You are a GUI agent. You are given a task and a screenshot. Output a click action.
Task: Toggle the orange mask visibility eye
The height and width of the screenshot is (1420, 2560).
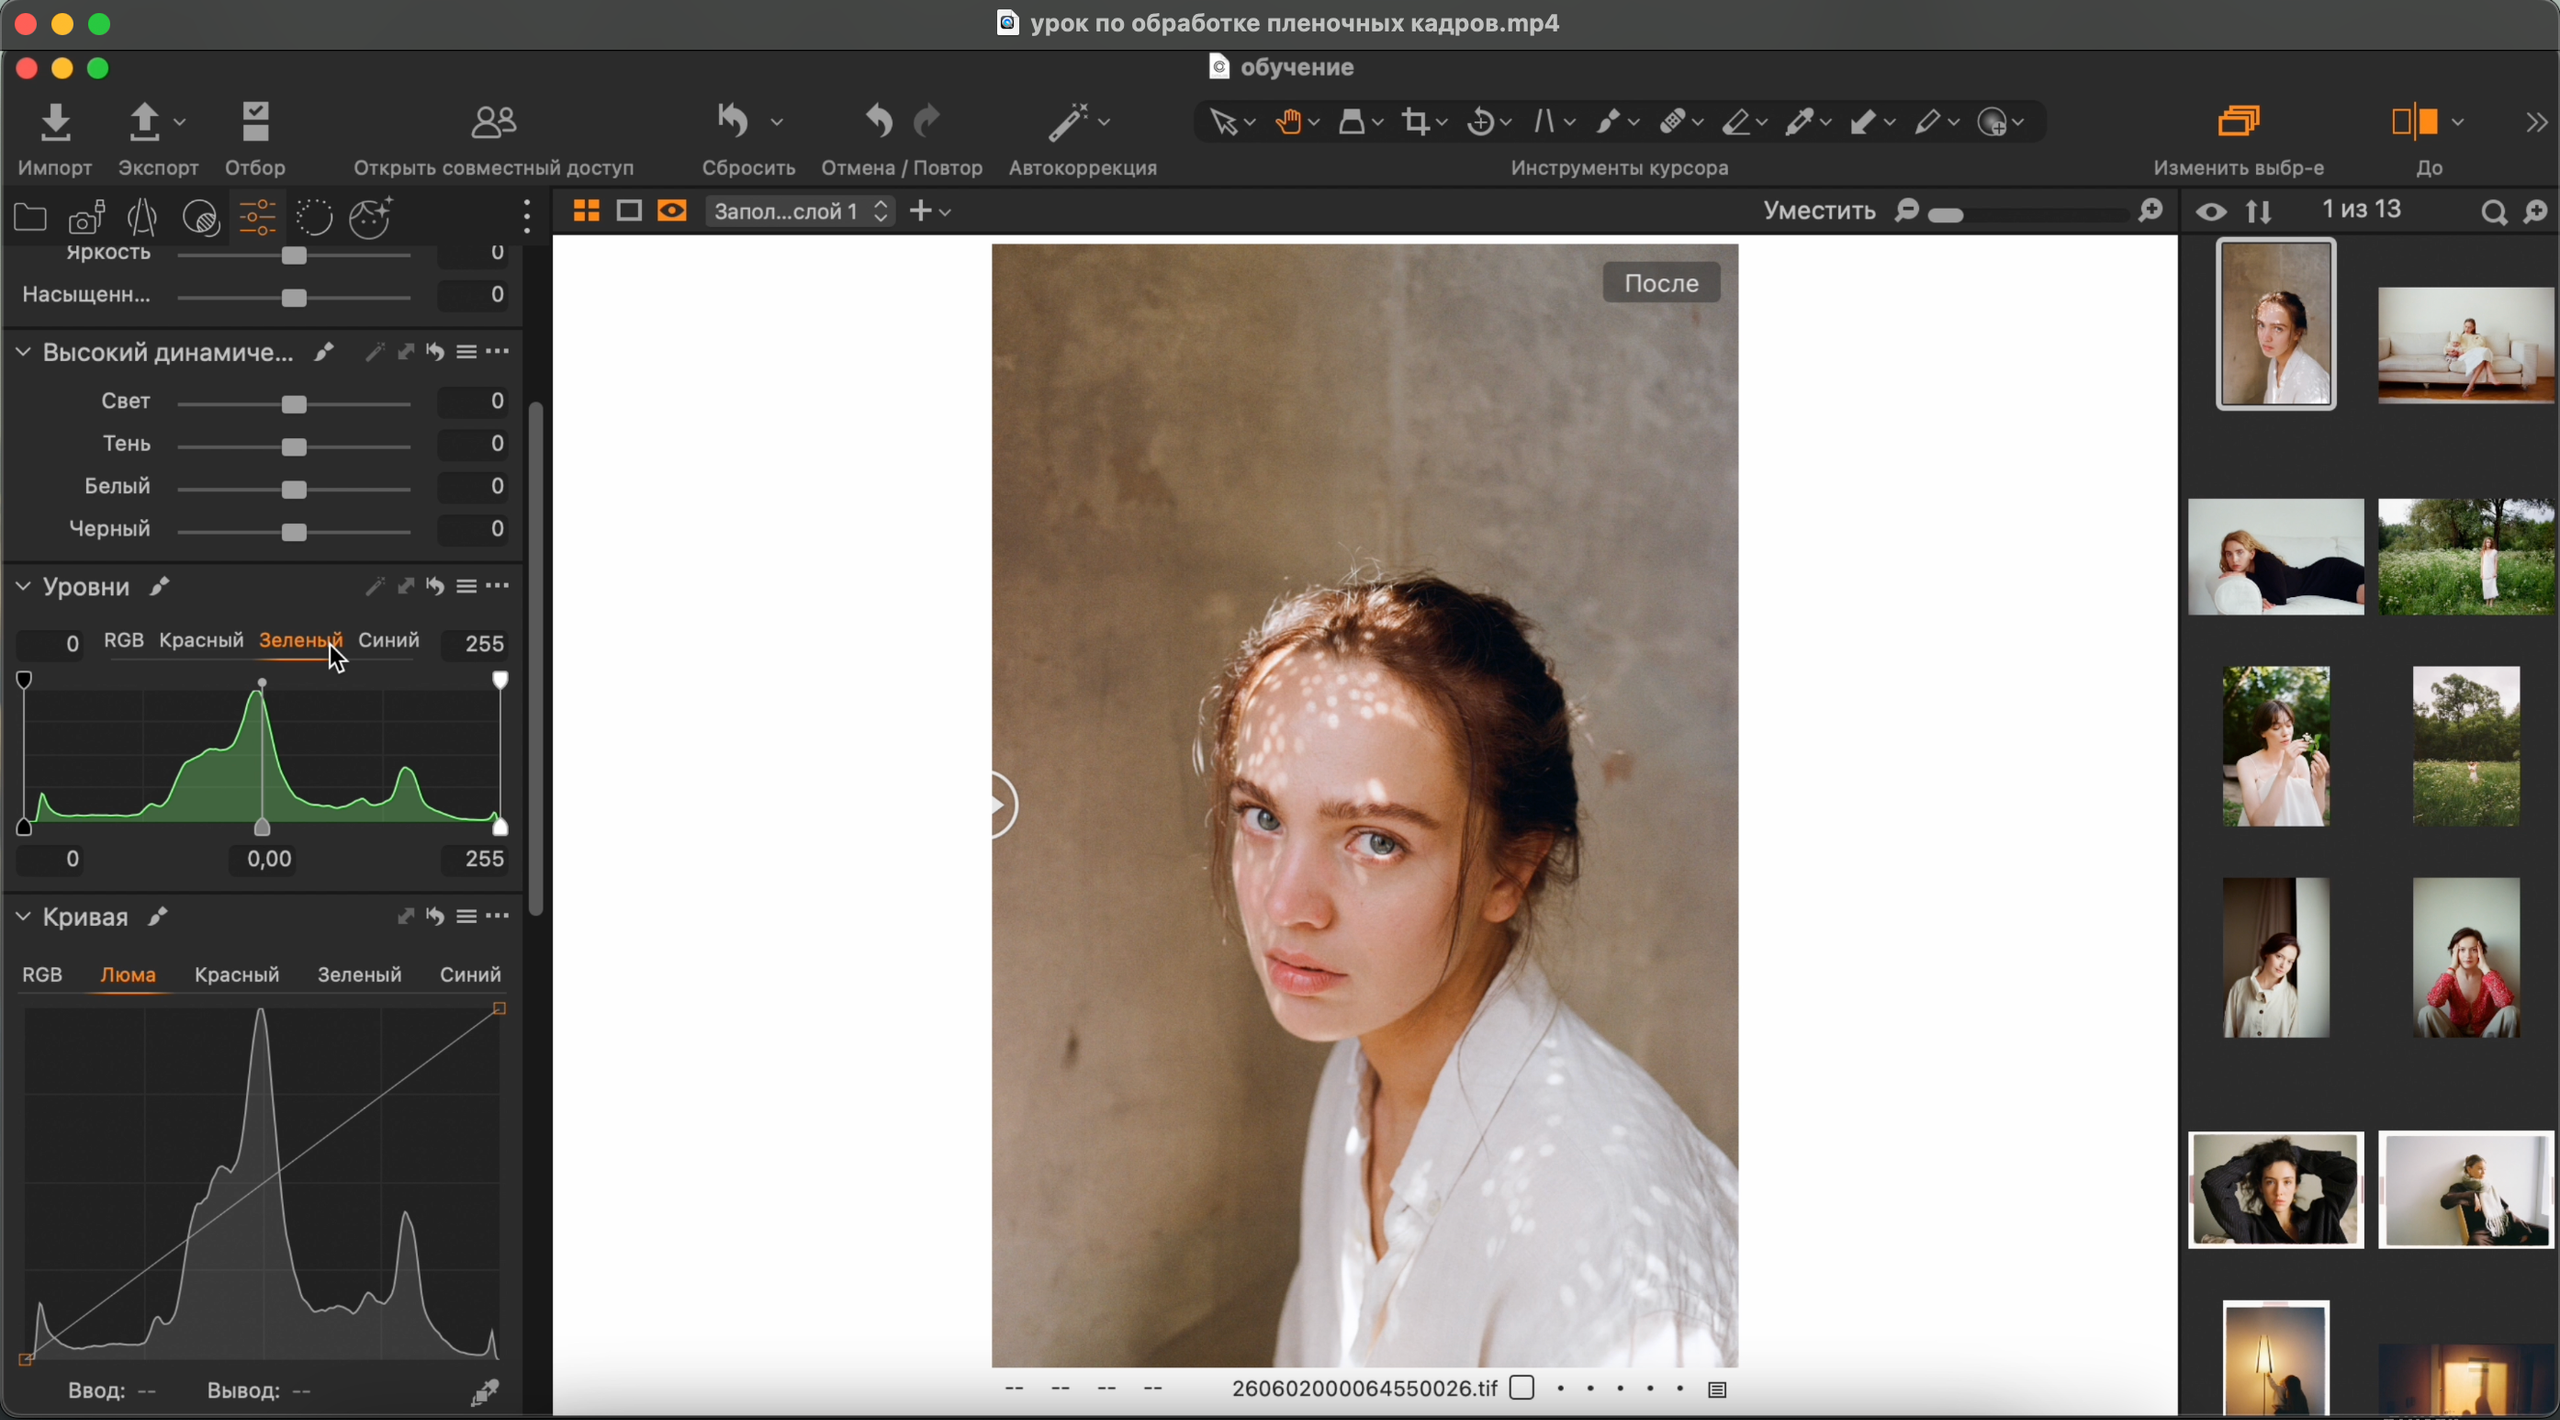[x=672, y=211]
